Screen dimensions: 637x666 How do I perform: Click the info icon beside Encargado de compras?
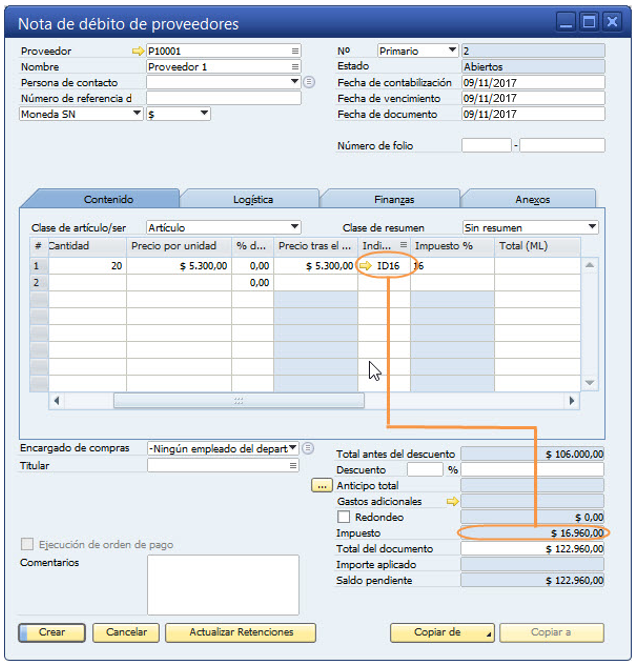pos(309,448)
